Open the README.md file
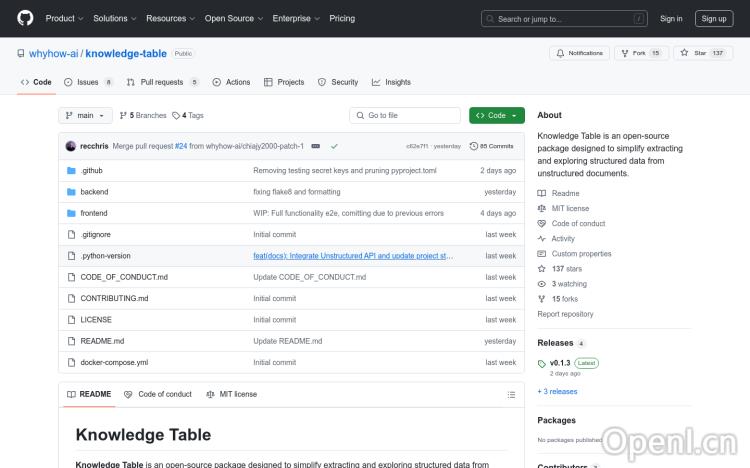Screen dimensions: 750x468 102,341
